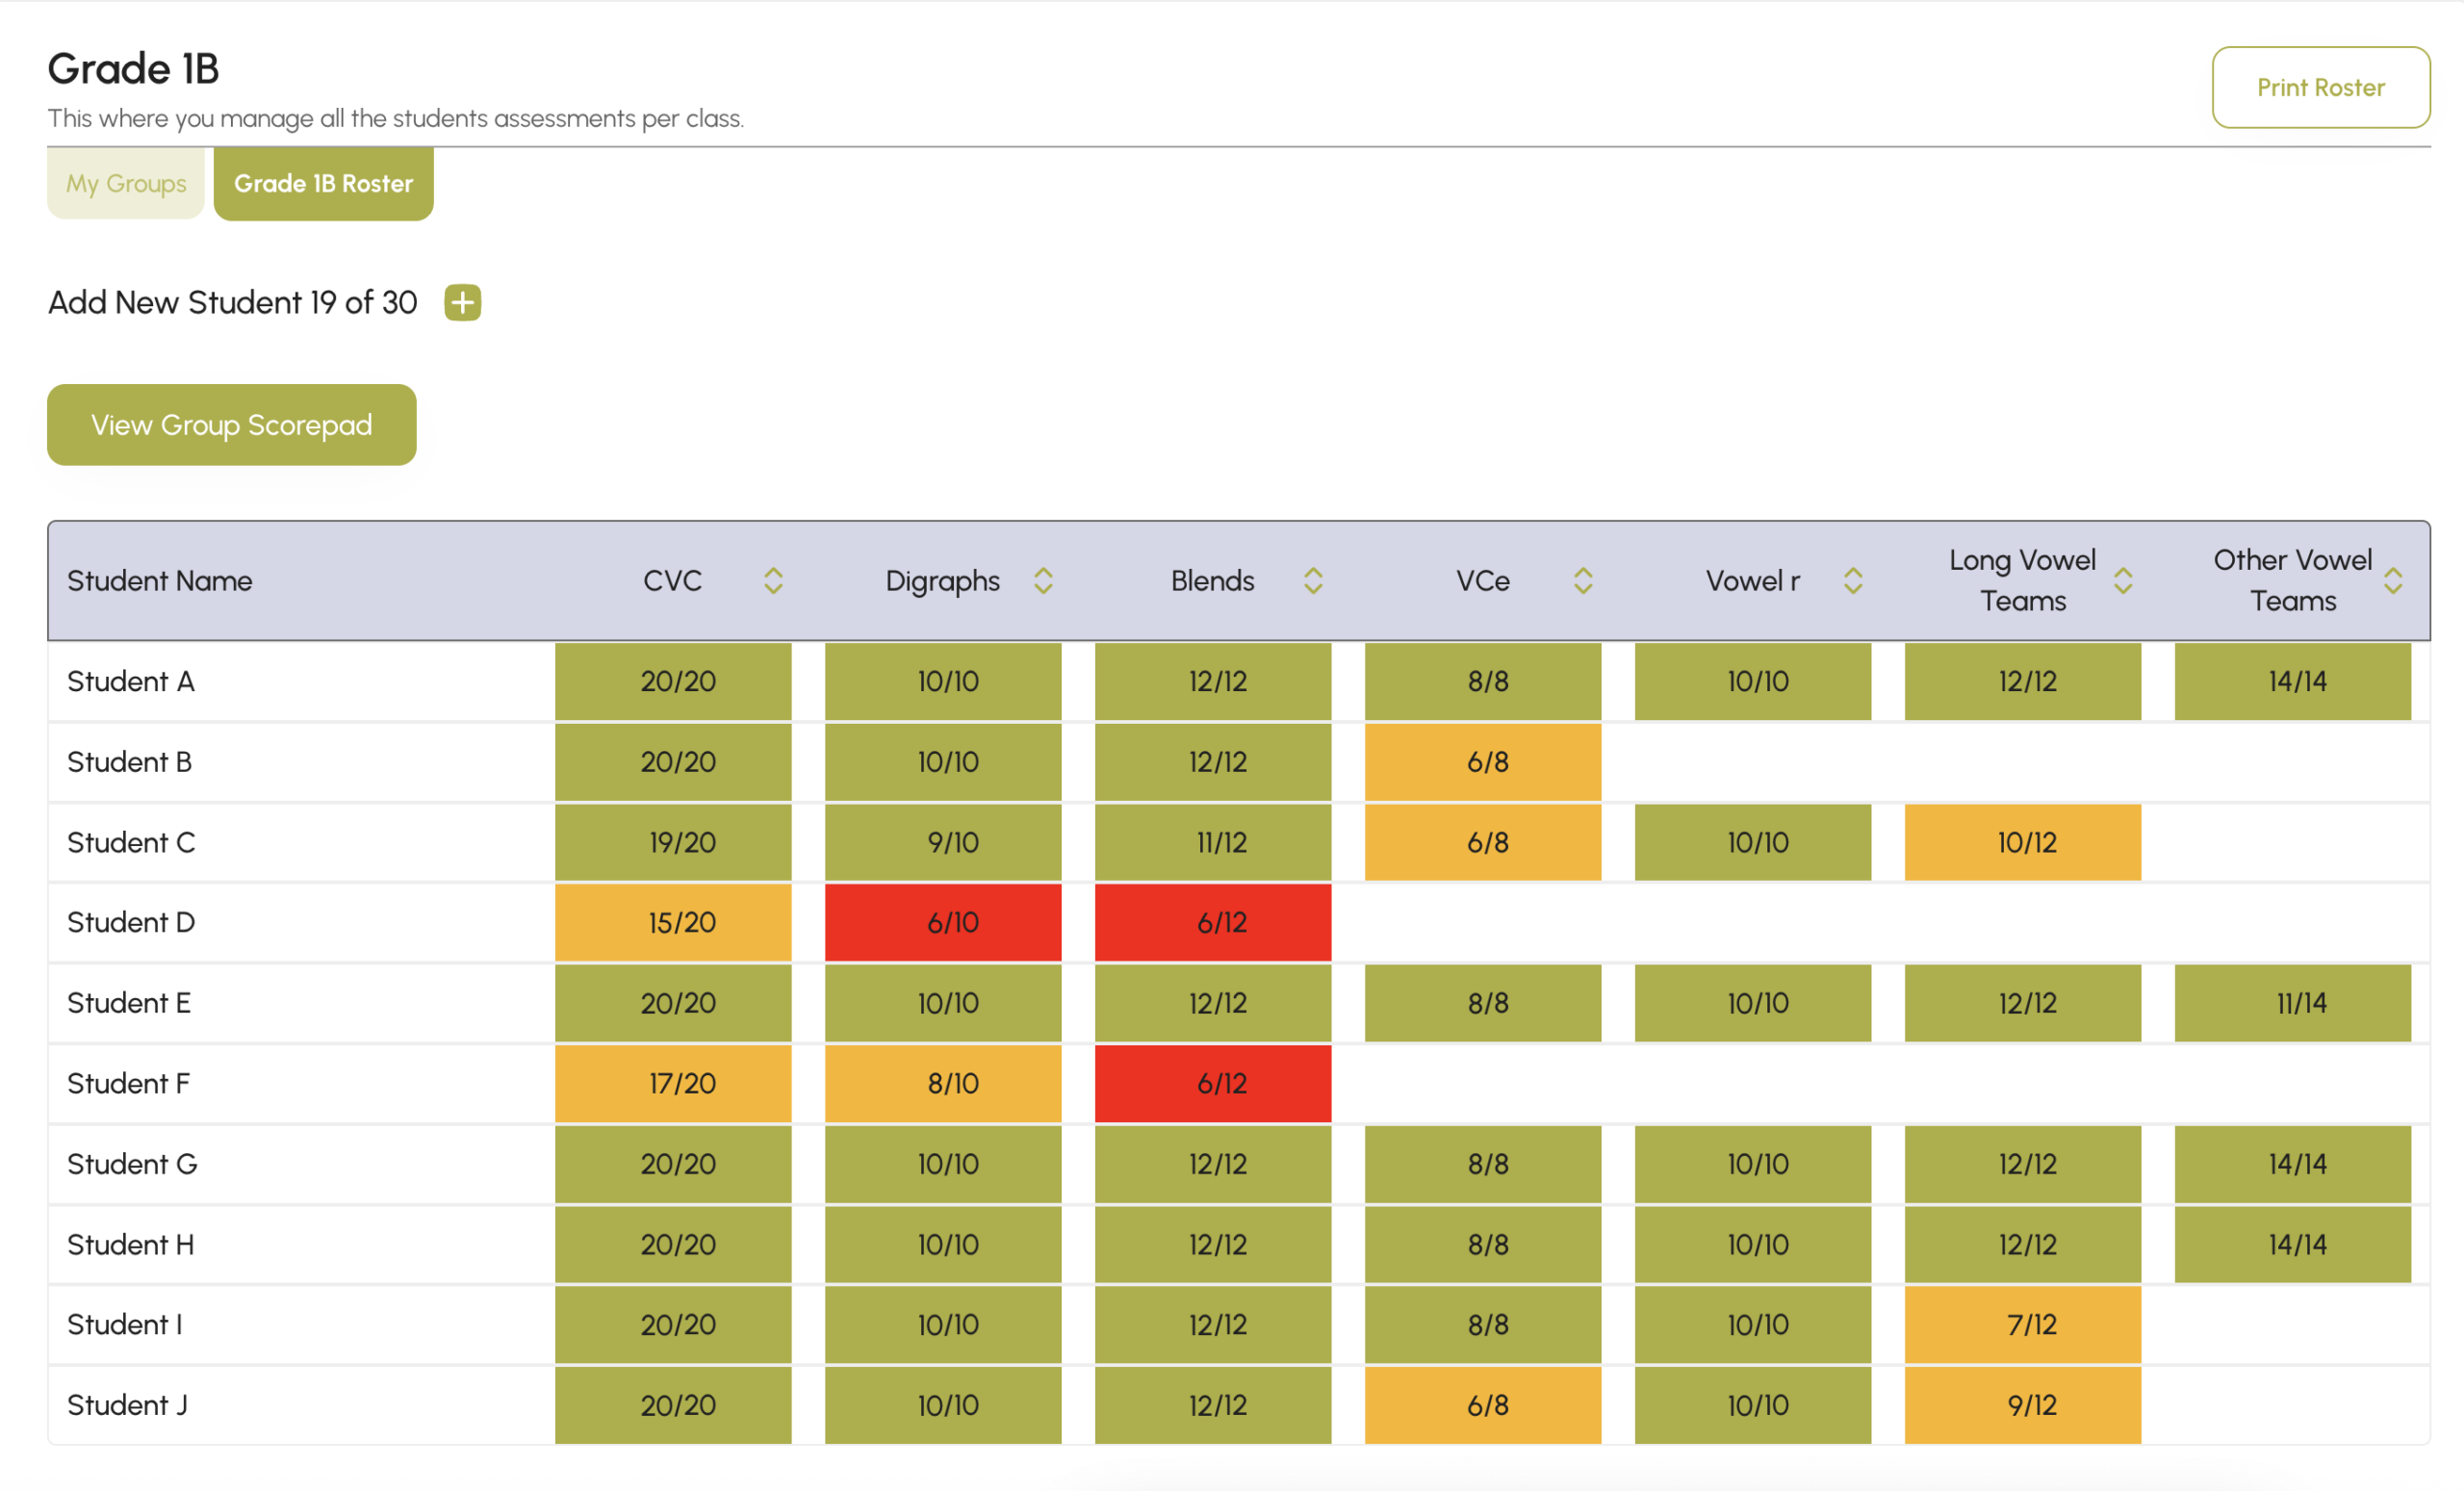Sort by CVC column arrows
Screen dimensions: 2464x1491
(x=773, y=581)
